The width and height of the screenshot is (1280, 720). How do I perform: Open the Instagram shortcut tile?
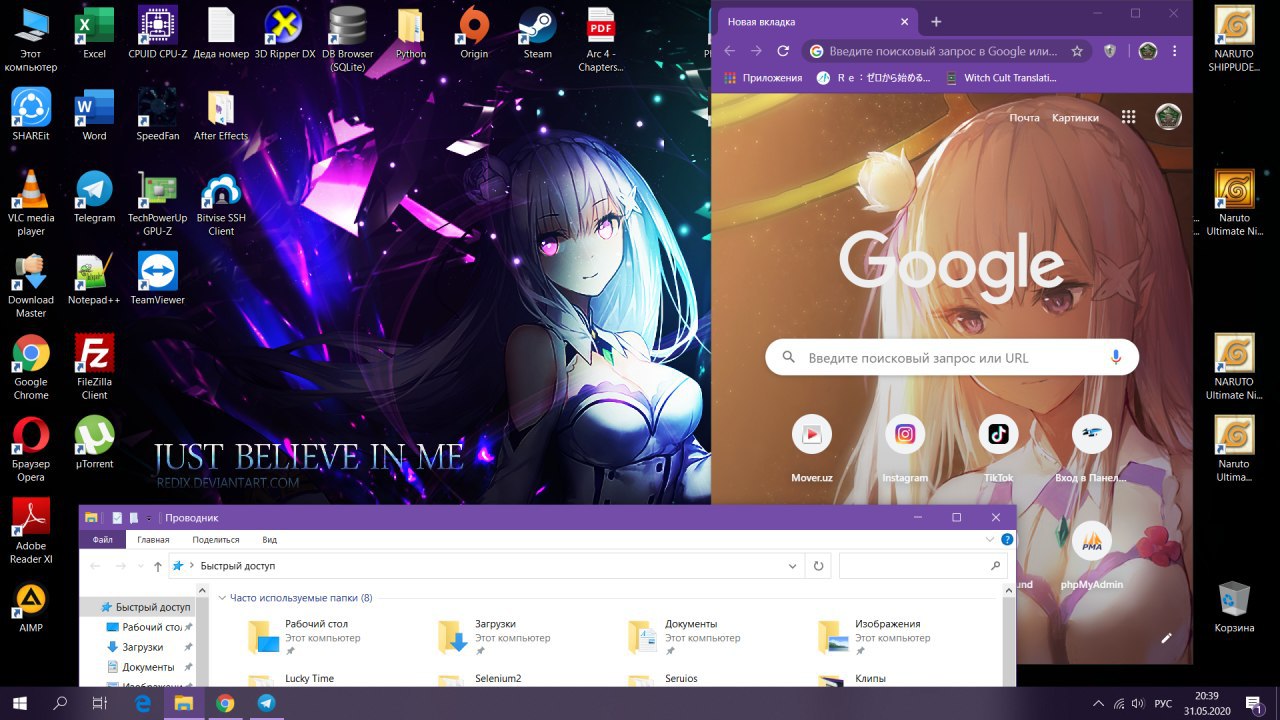click(905, 449)
